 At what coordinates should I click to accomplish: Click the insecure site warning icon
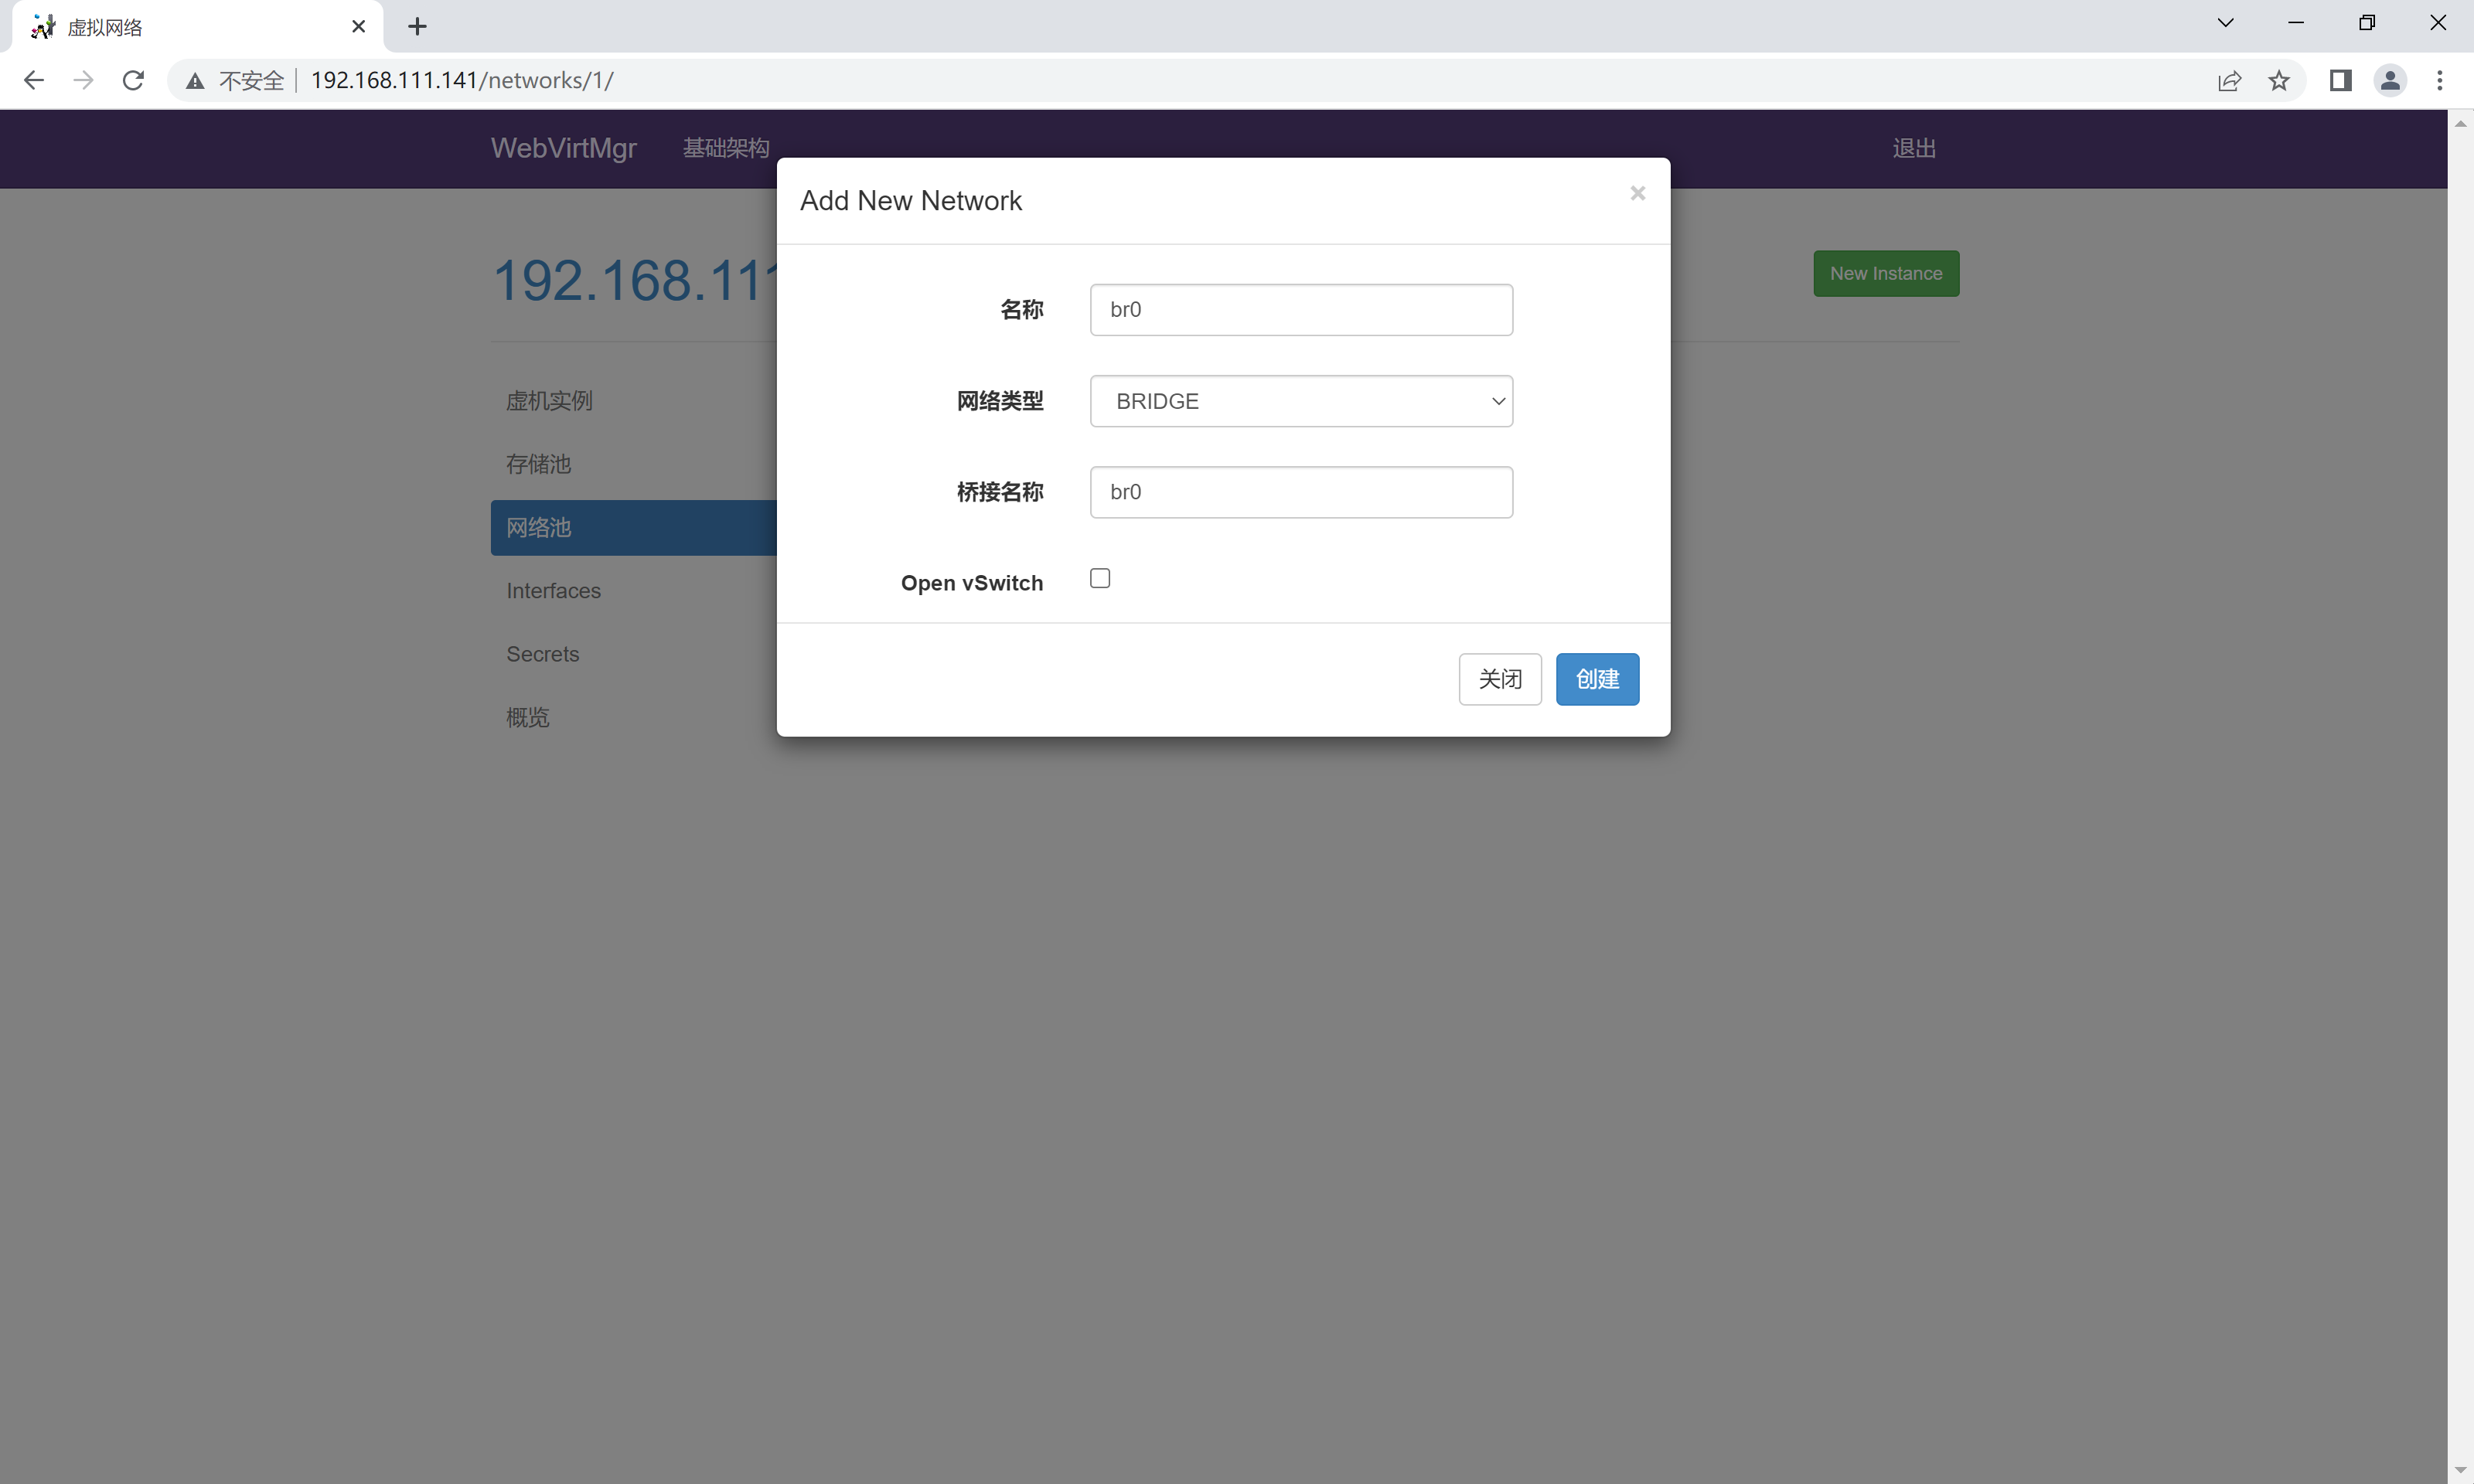point(195,81)
